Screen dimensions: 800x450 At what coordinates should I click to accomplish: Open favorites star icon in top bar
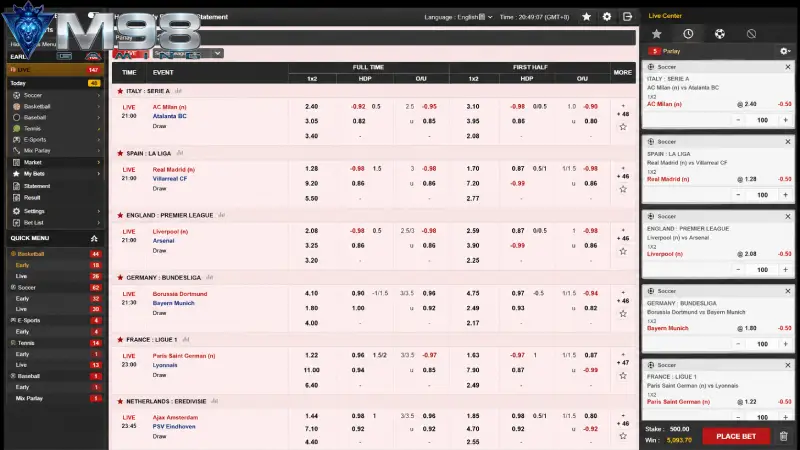(x=586, y=17)
